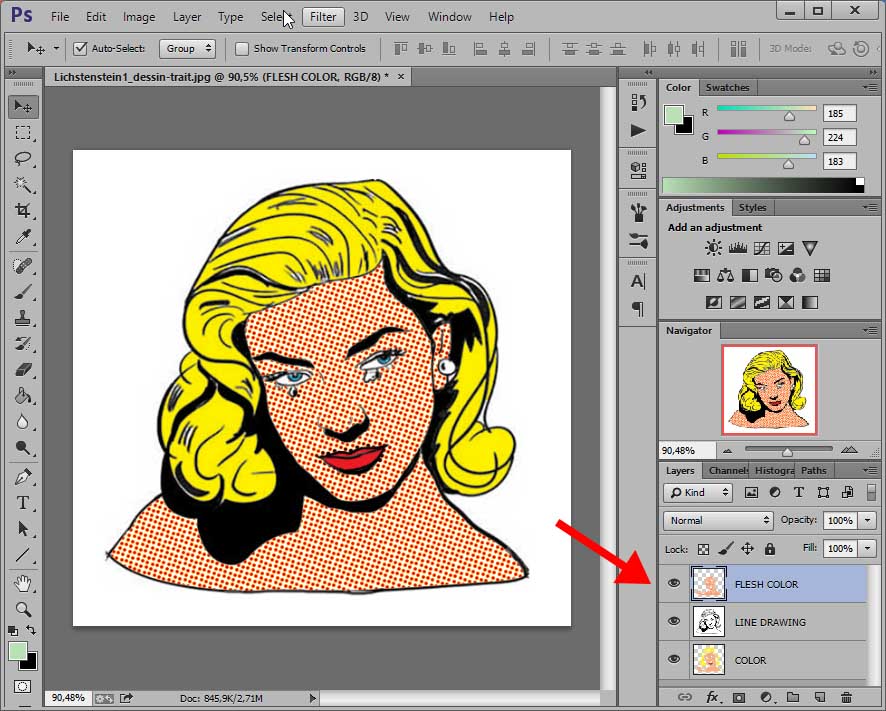The width and height of the screenshot is (886, 711).
Task: Add a Color Balance adjustment
Action: point(726,276)
